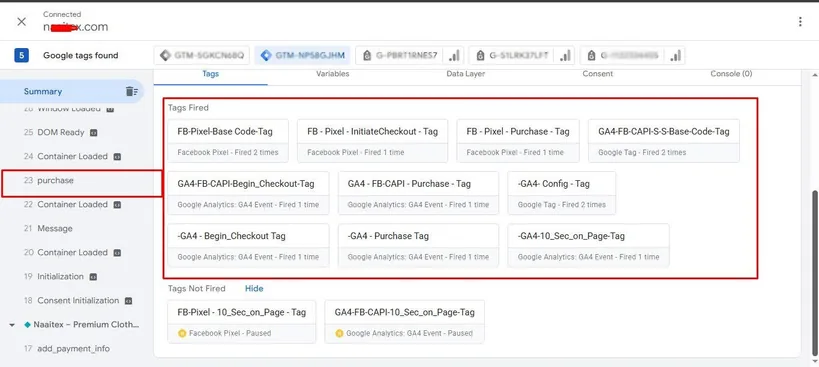Switch to the Variables tab
The image size is (819, 367).
pyautogui.click(x=333, y=74)
